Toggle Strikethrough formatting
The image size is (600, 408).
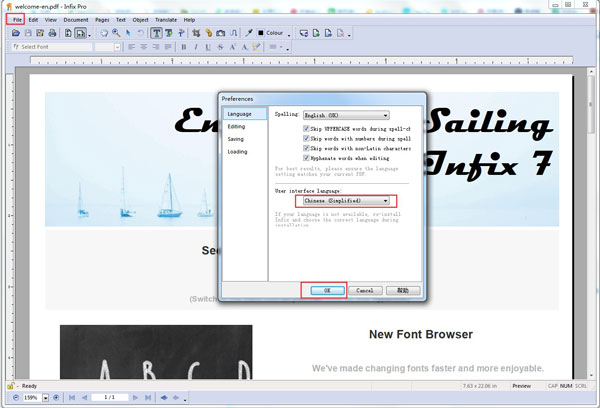pos(220,47)
